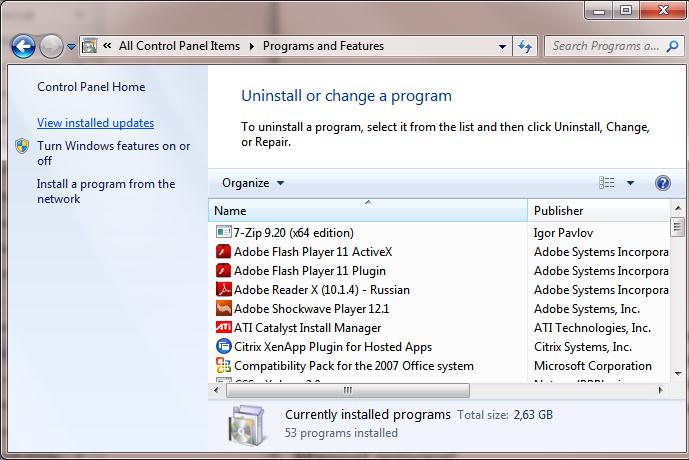Expand arrow after All Control Panel Items
The width and height of the screenshot is (689, 460).
click(x=251, y=46)
